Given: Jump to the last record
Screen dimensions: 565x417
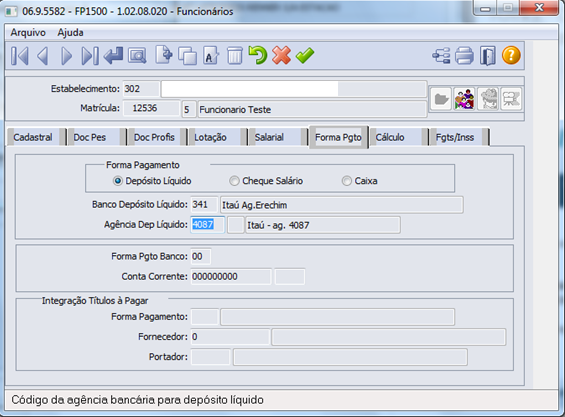Looking at the screenshot, I should pyautogui.click(x=90, y=56).
